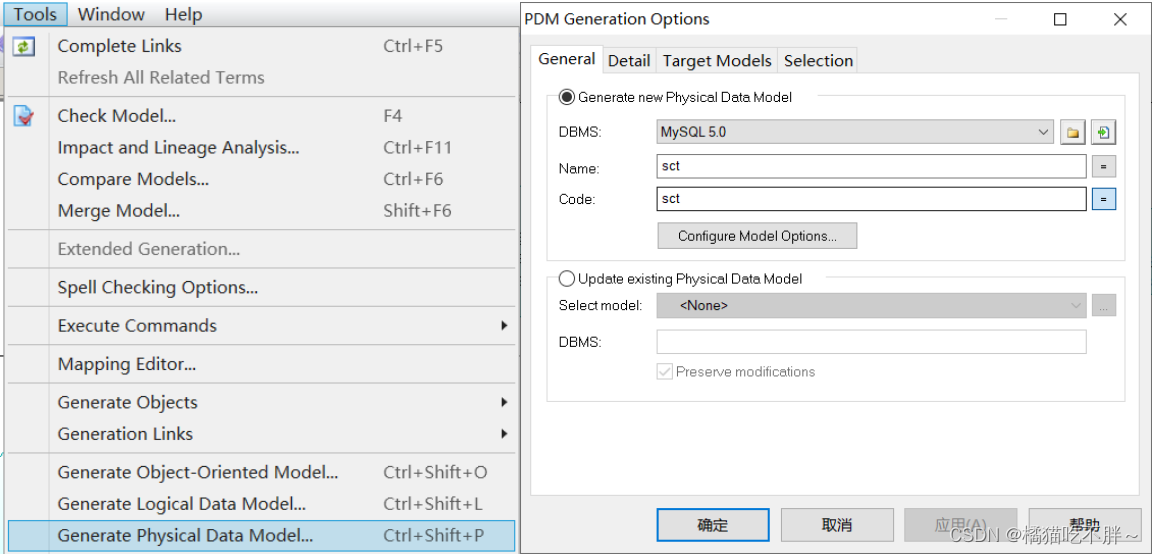Toggle the Preserve modifications checkbox
This screenshot has height=554, width=1153.
coord(665,372)
